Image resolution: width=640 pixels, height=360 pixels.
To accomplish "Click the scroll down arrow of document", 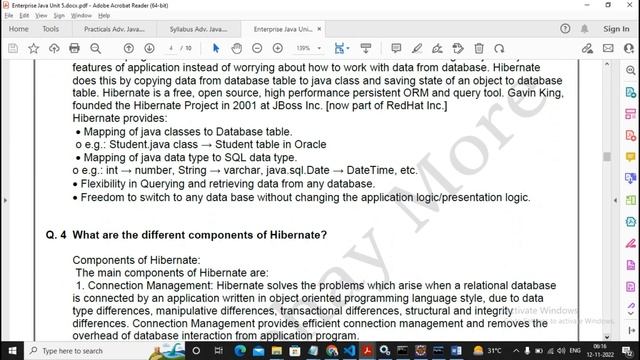I will click(x=607, y=337).
